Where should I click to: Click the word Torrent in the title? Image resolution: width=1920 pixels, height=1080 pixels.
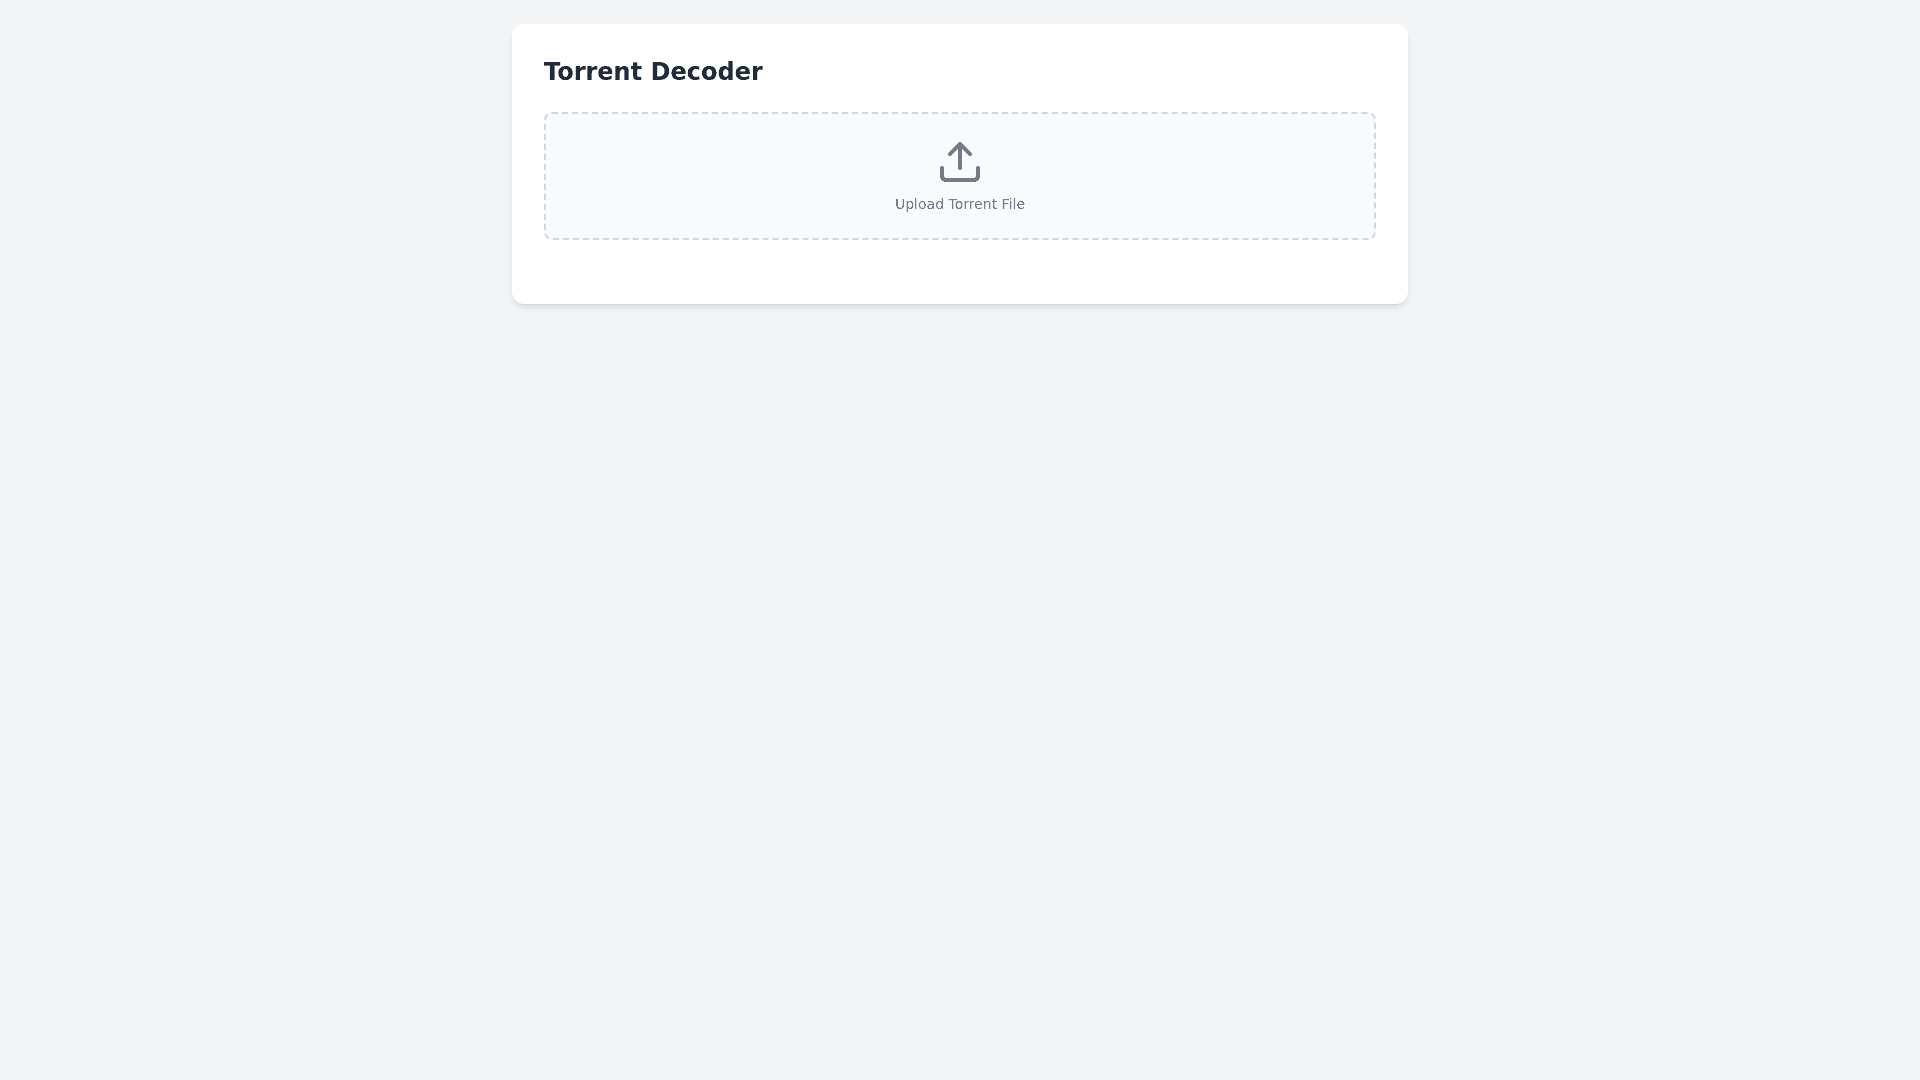coord(593,72)
